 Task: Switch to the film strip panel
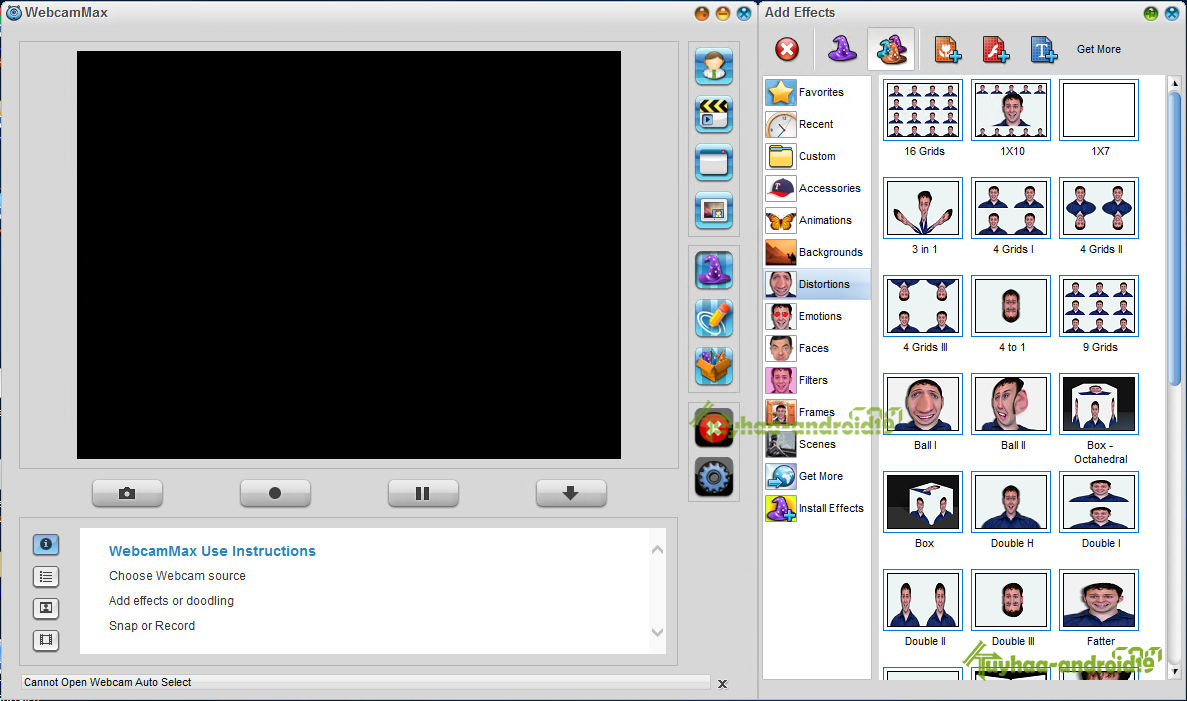(45, 640)
